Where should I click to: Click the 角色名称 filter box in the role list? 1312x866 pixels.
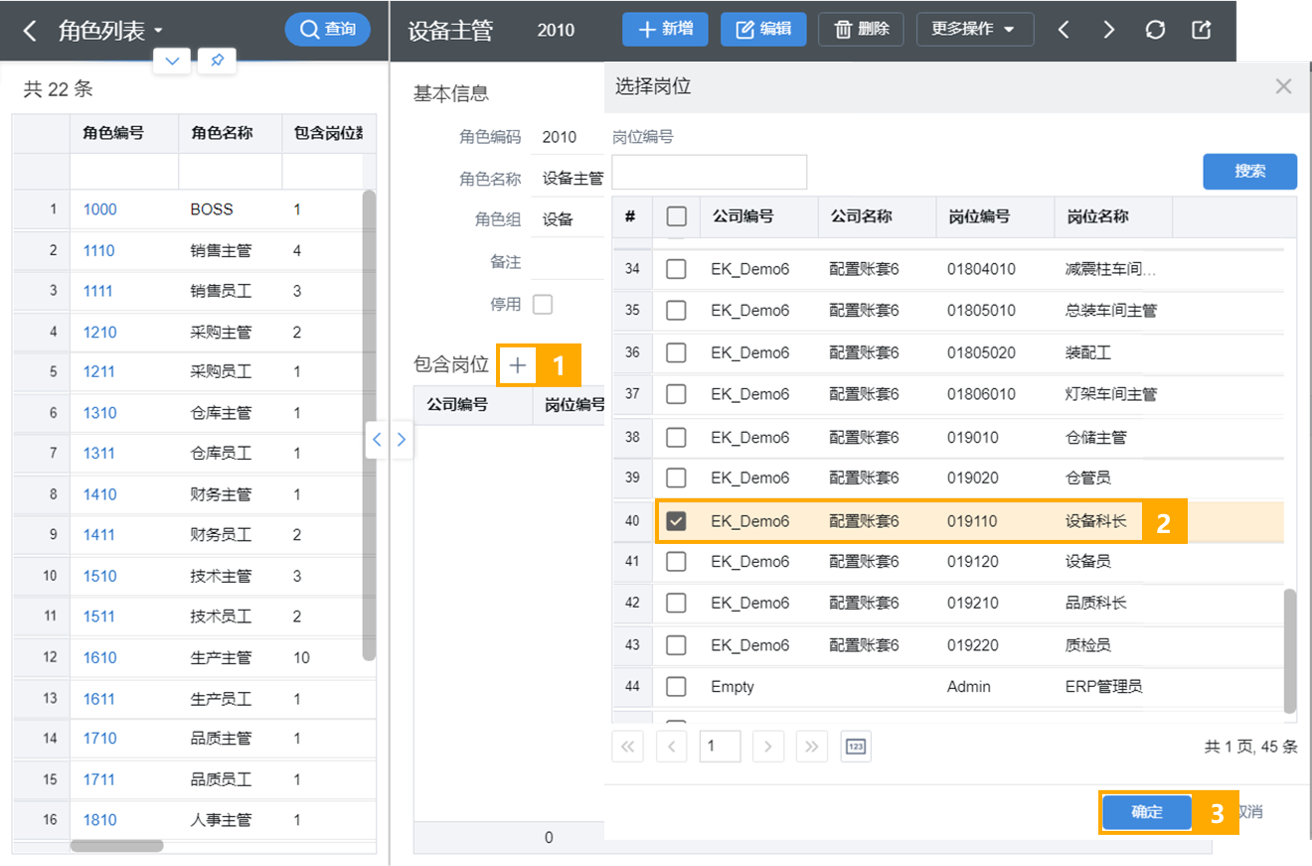[x=230, y=171]
